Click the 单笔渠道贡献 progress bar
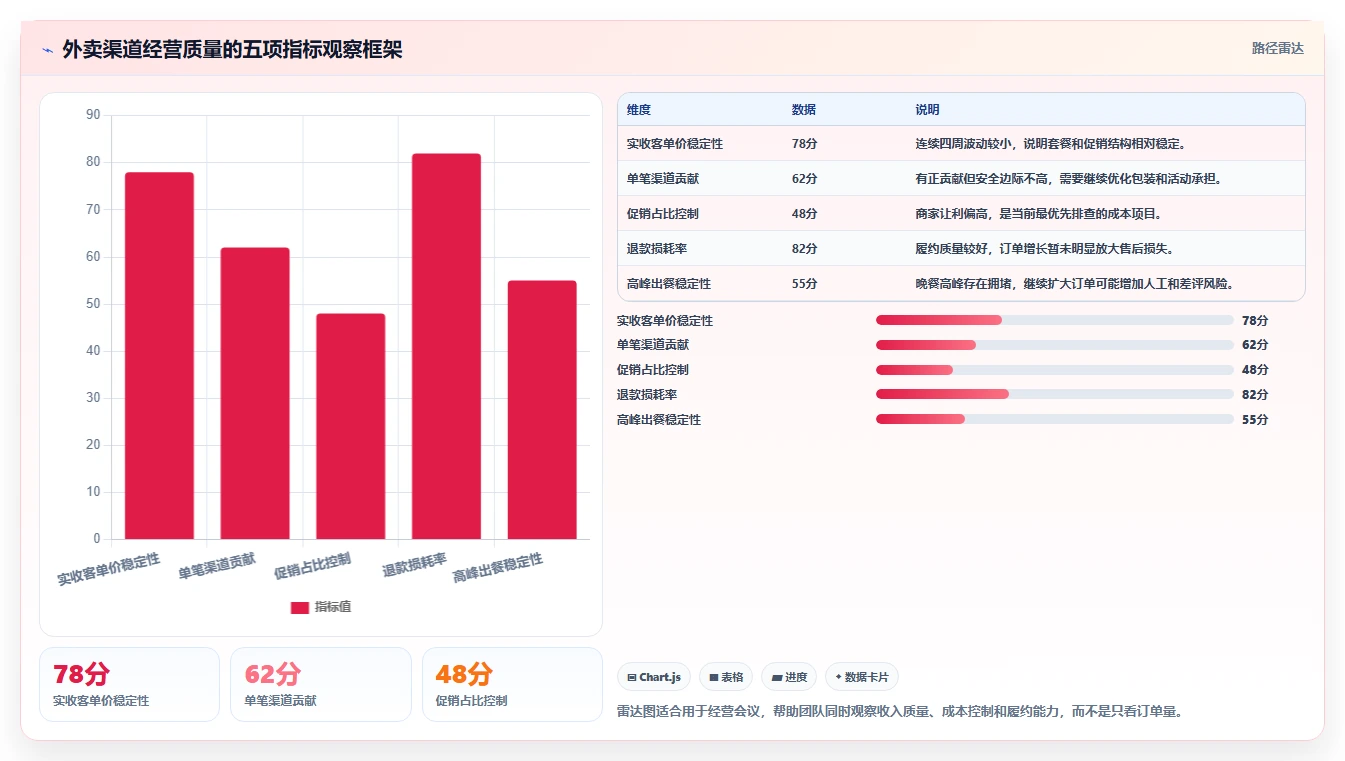 [1054, 345]
